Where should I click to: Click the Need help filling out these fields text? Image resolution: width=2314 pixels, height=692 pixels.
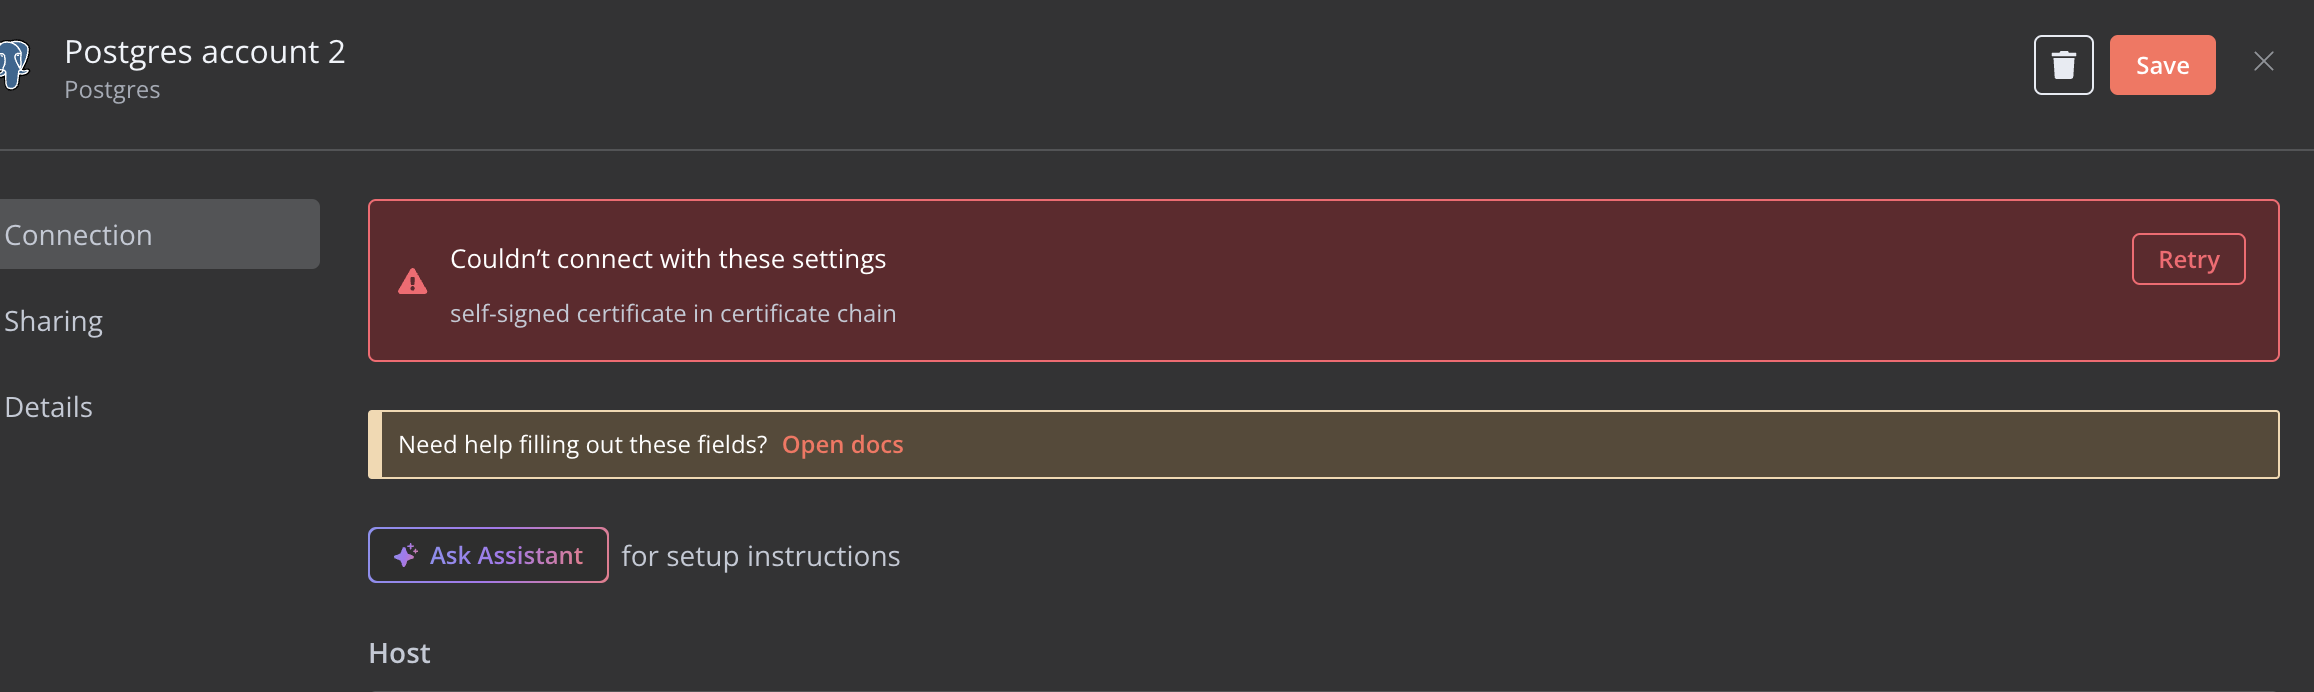coord(582,444)
